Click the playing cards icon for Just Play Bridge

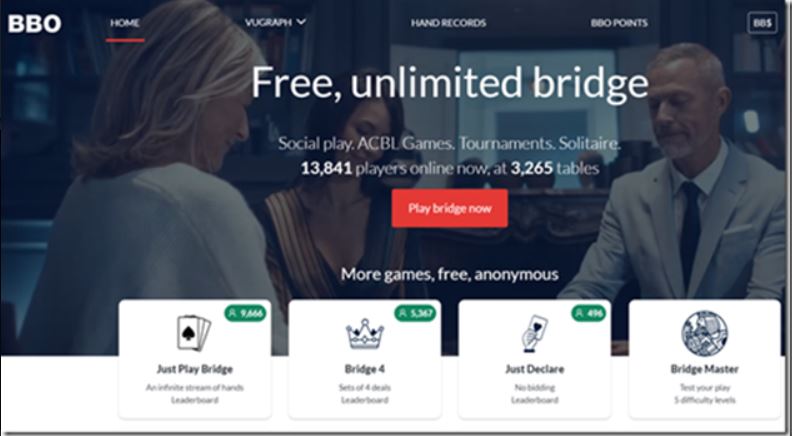coord(194,333)
